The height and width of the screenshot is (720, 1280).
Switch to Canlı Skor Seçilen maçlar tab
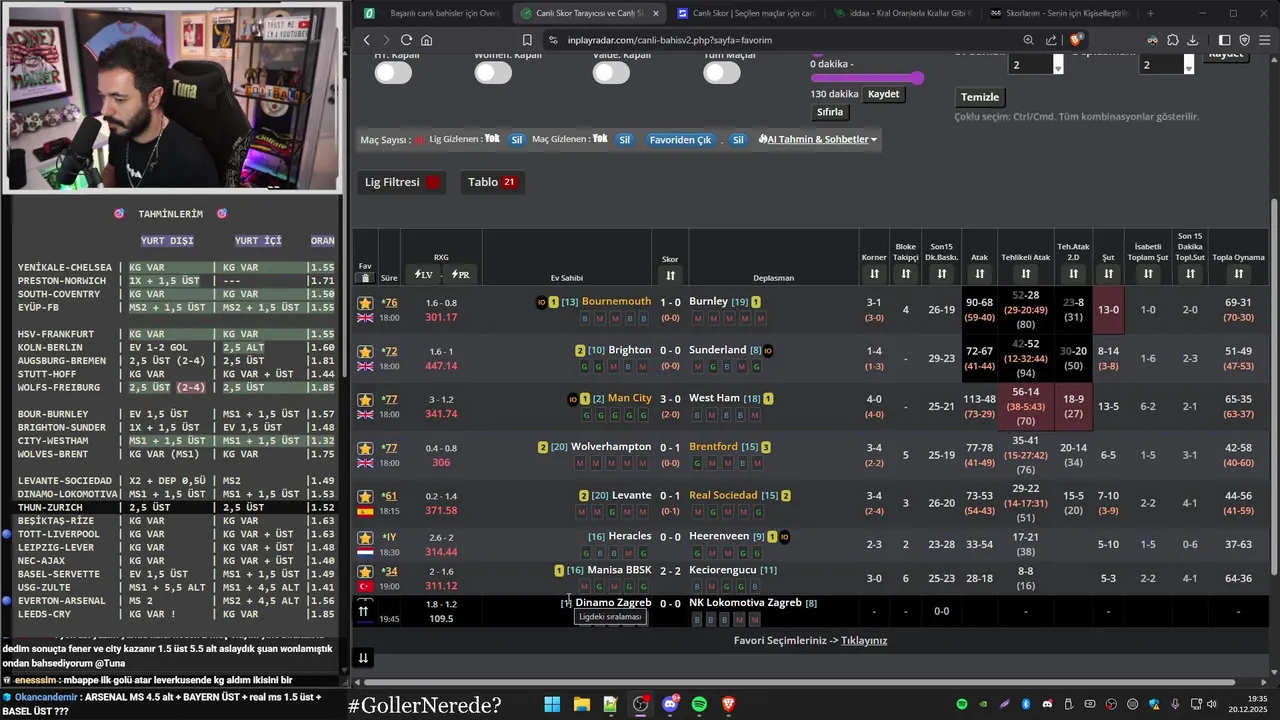[x=746, y=13]
